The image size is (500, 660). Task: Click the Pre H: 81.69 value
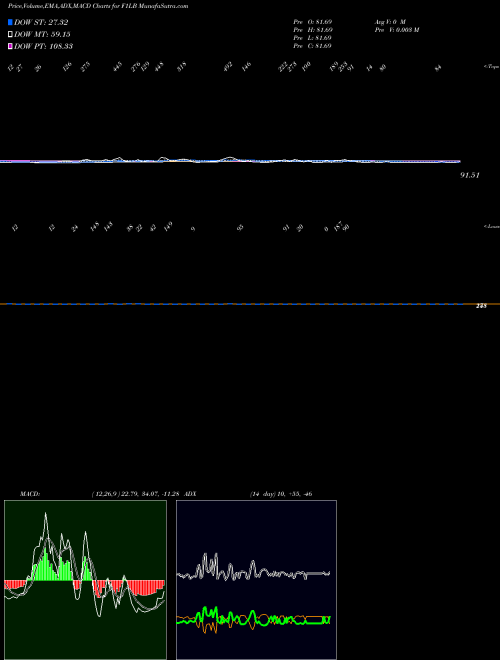point(313,30)
